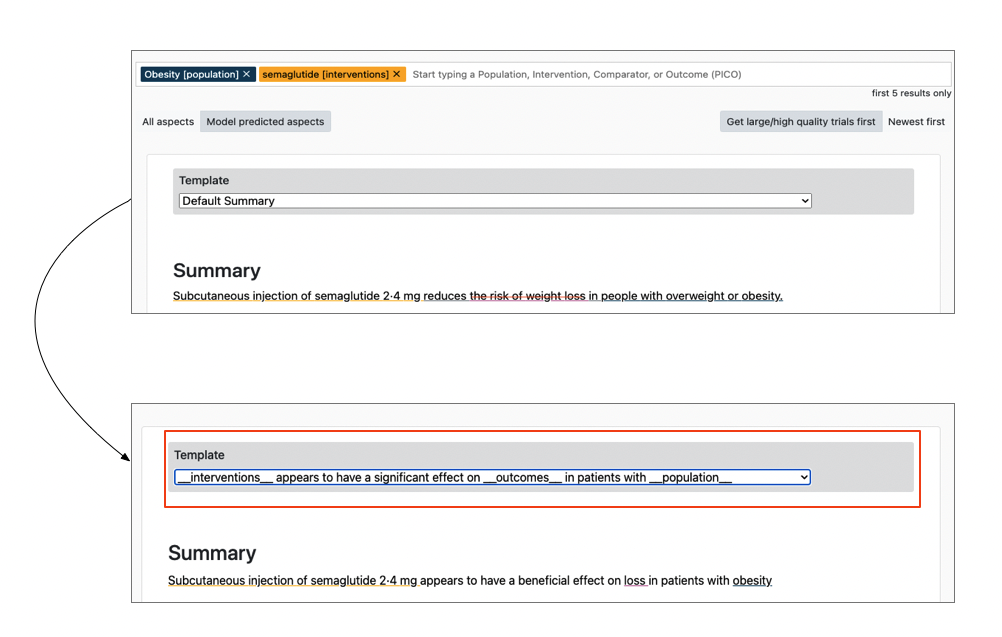Click the upper Summary heading
Viewport: 1002px width, 637px height.
pyautogui.click(x=216, y=271)
